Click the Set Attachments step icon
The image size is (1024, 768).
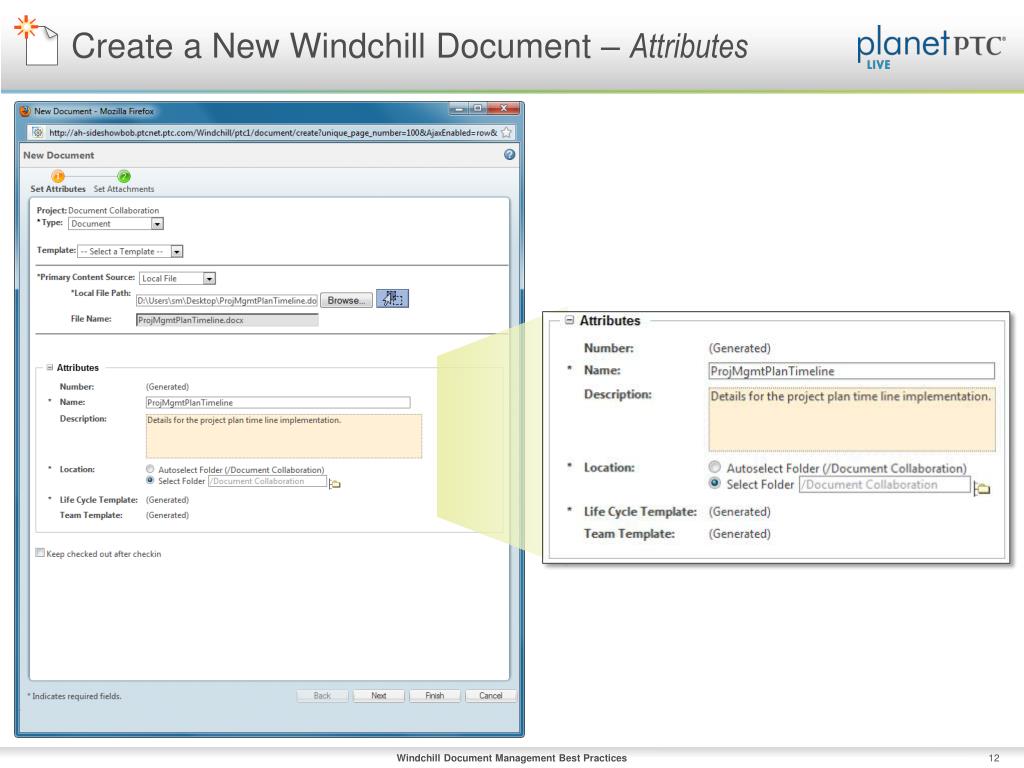click(123, 176)
